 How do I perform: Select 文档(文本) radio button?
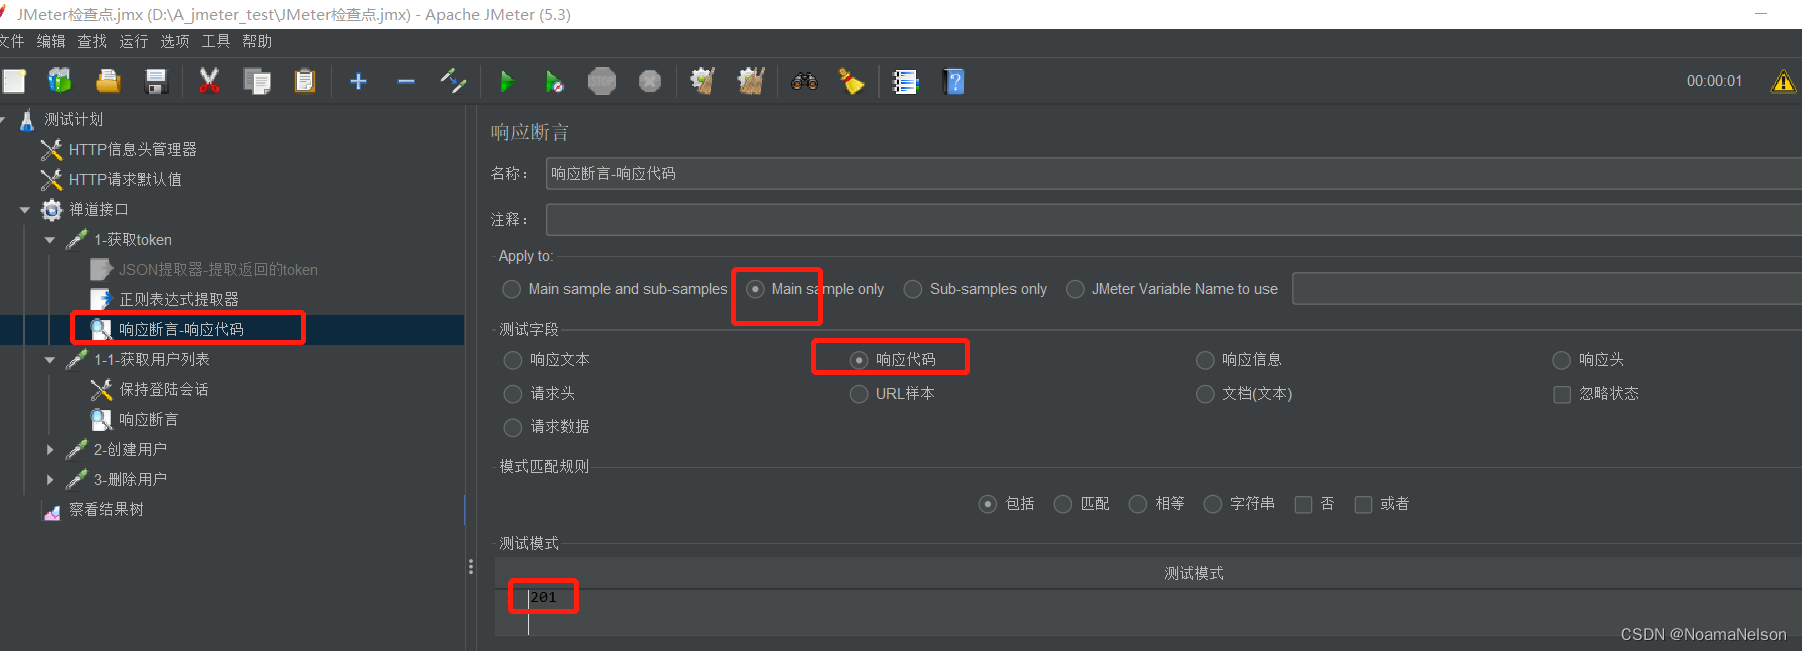[x=1205, y=394]
